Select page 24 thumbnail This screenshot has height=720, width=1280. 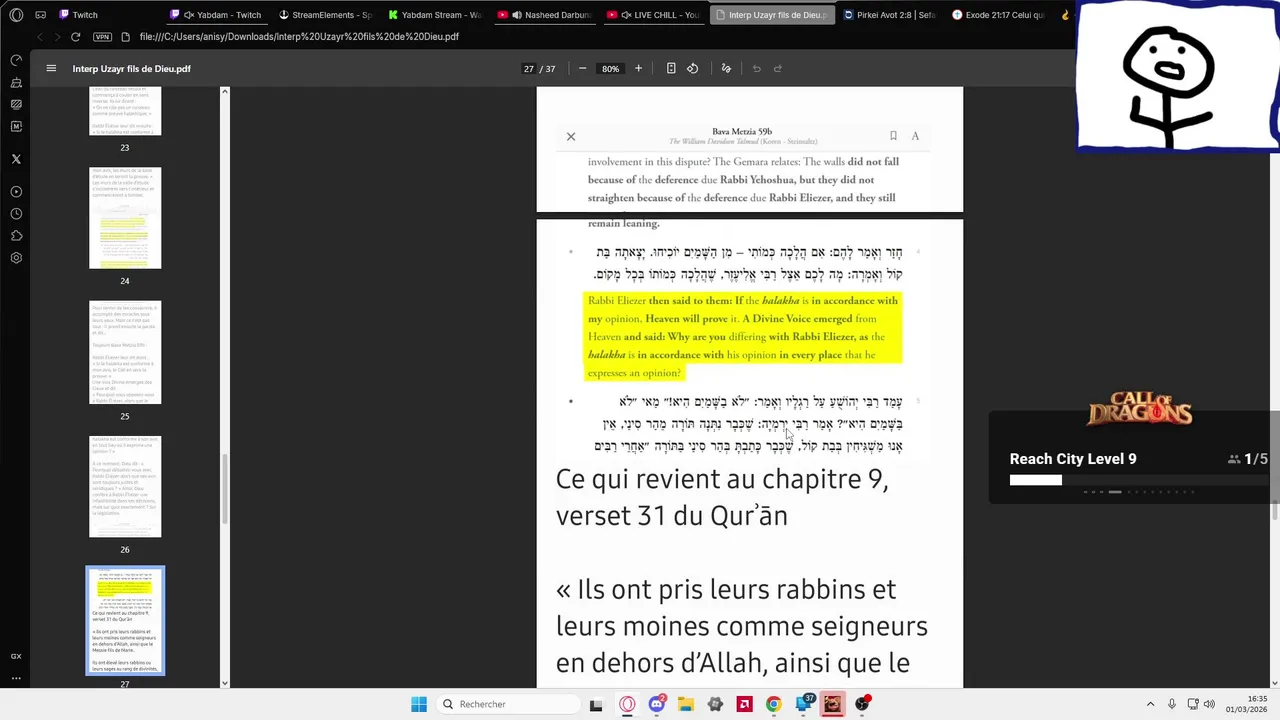125,218
